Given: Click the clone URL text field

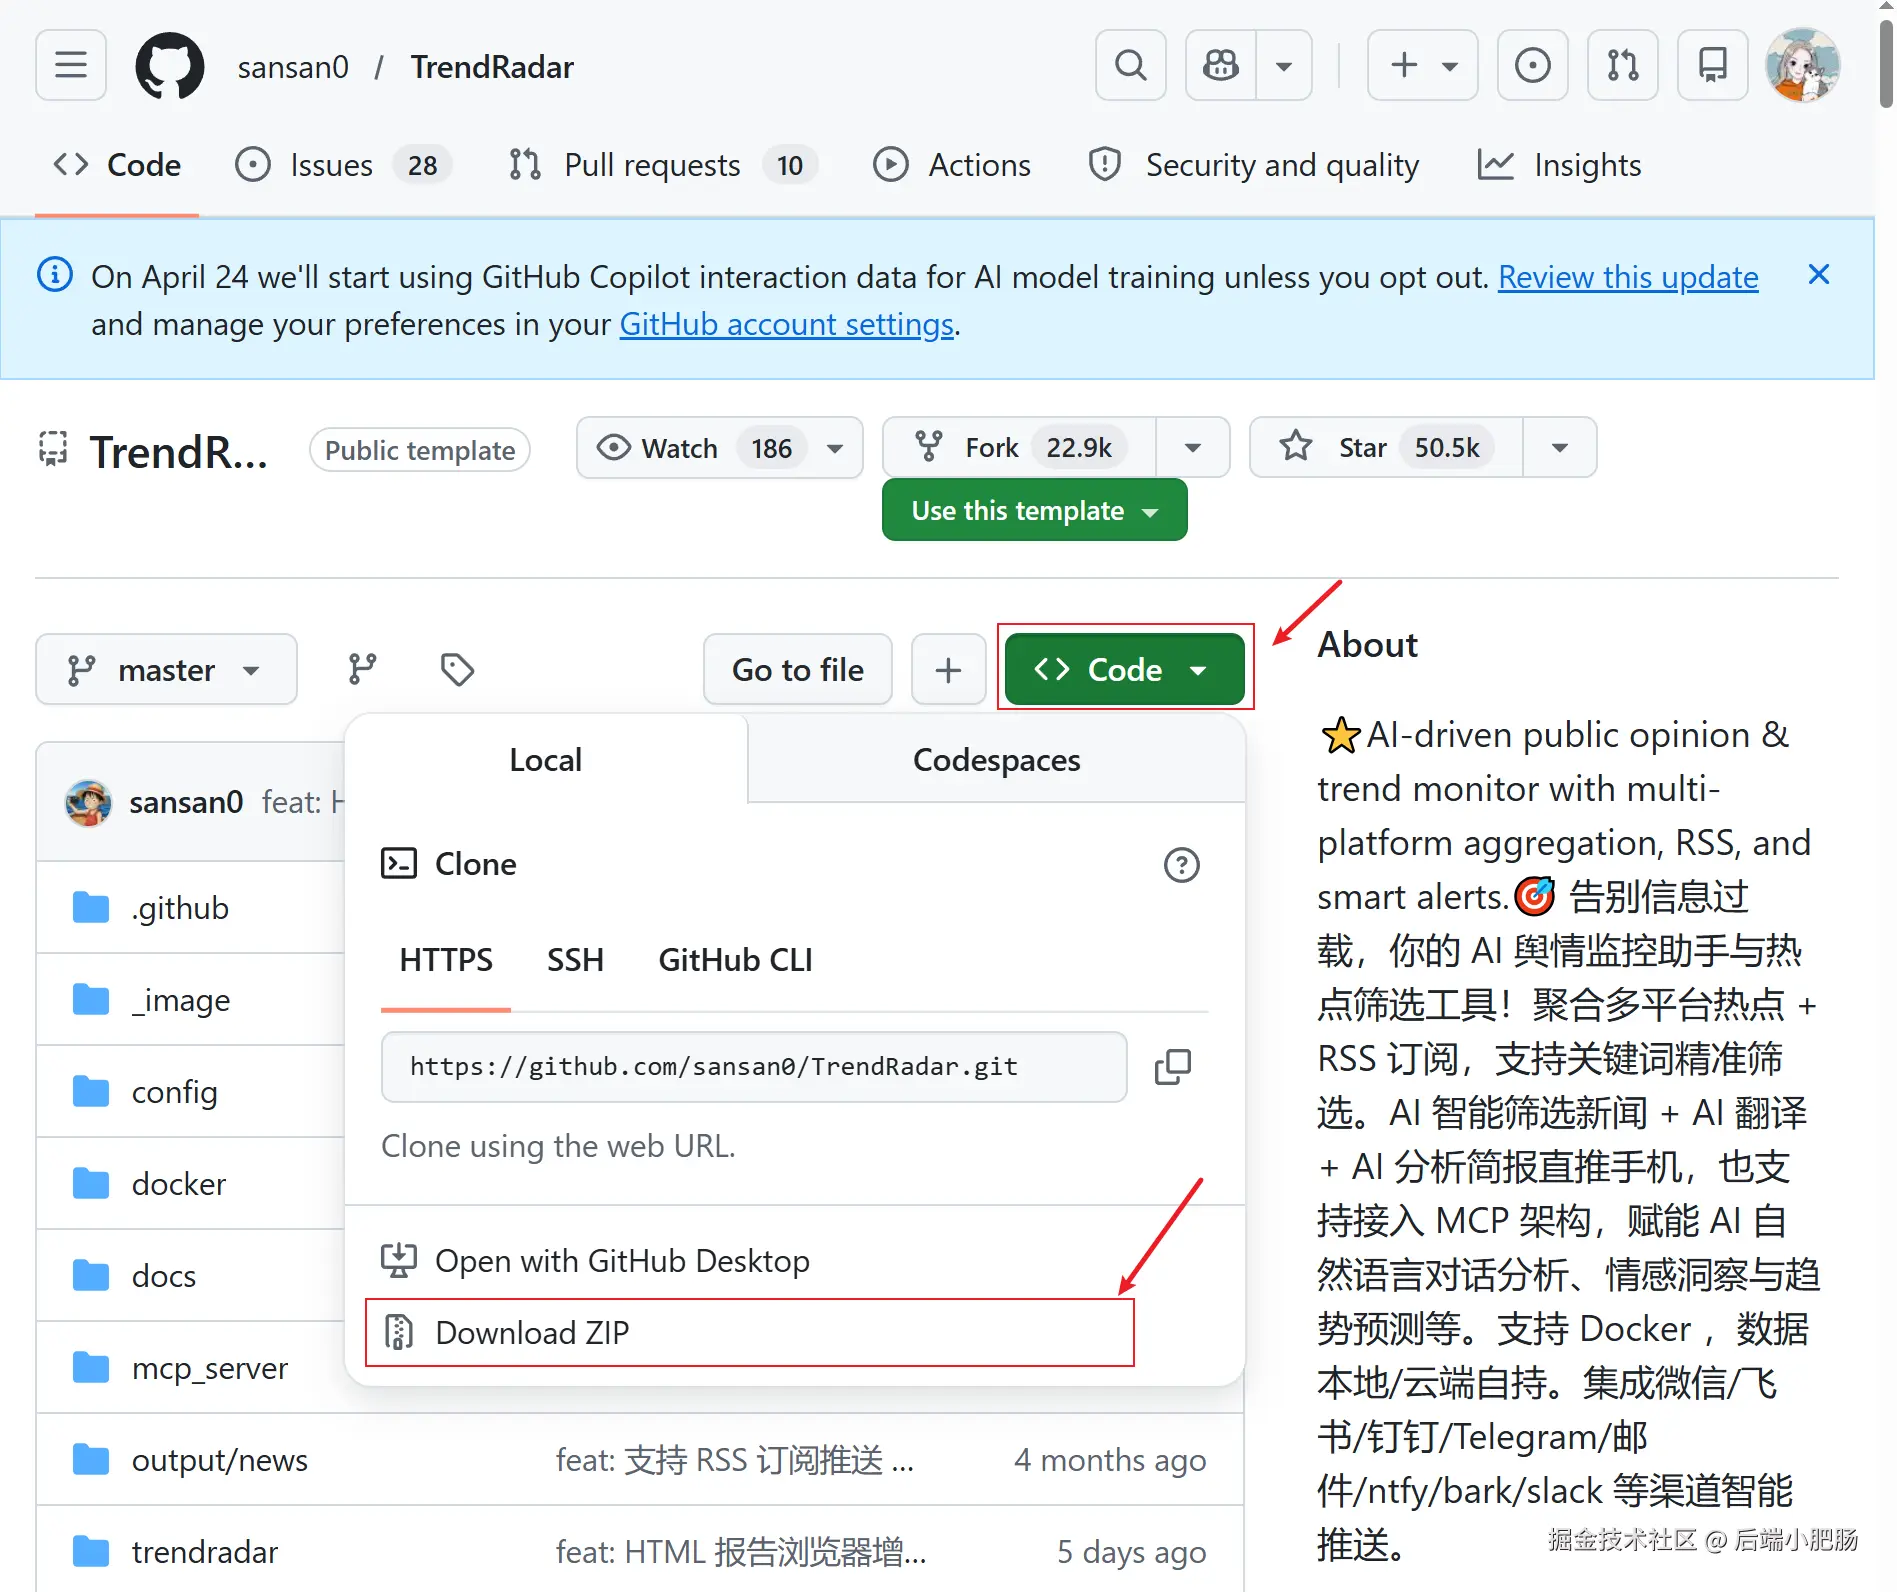Looking at the screenshot, I should pyautogui.click(x=754, y=1067).
